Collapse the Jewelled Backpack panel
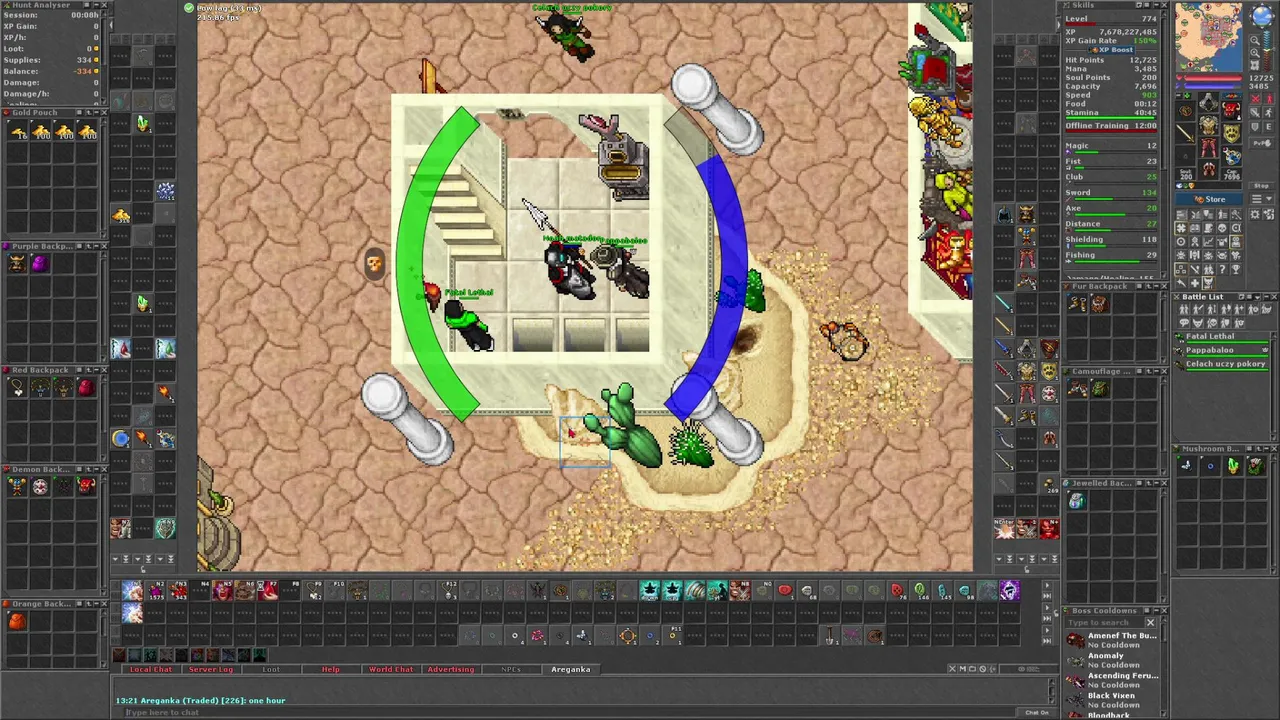Screen dimensions: 1280x720 1157,483
